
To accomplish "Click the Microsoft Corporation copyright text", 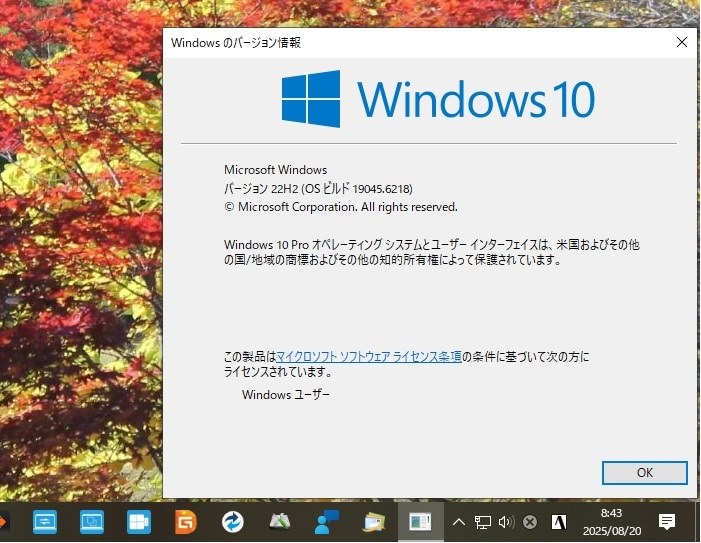I will pyautogui.click(x=341, y=207).
